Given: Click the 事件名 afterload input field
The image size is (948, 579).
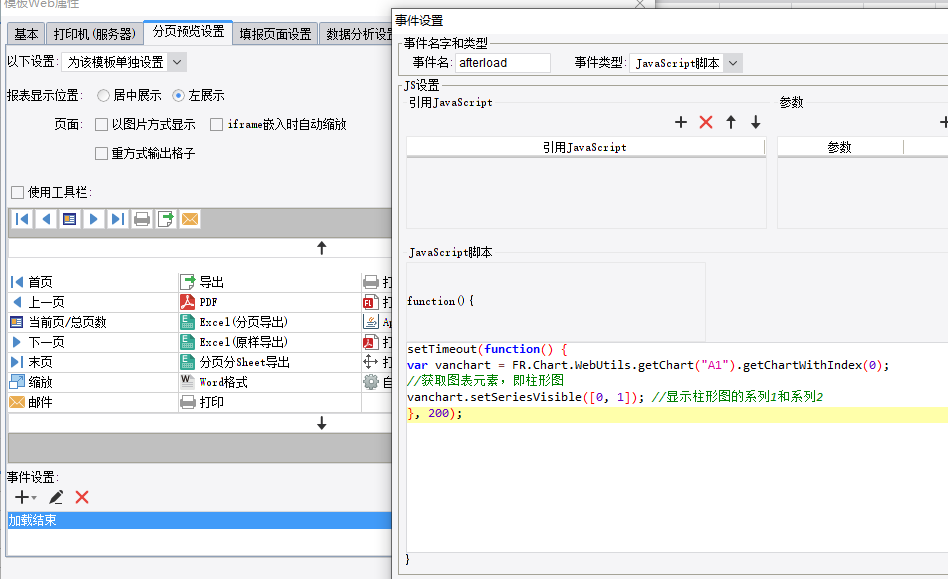Looking at the screenshot, I should 502,63.
